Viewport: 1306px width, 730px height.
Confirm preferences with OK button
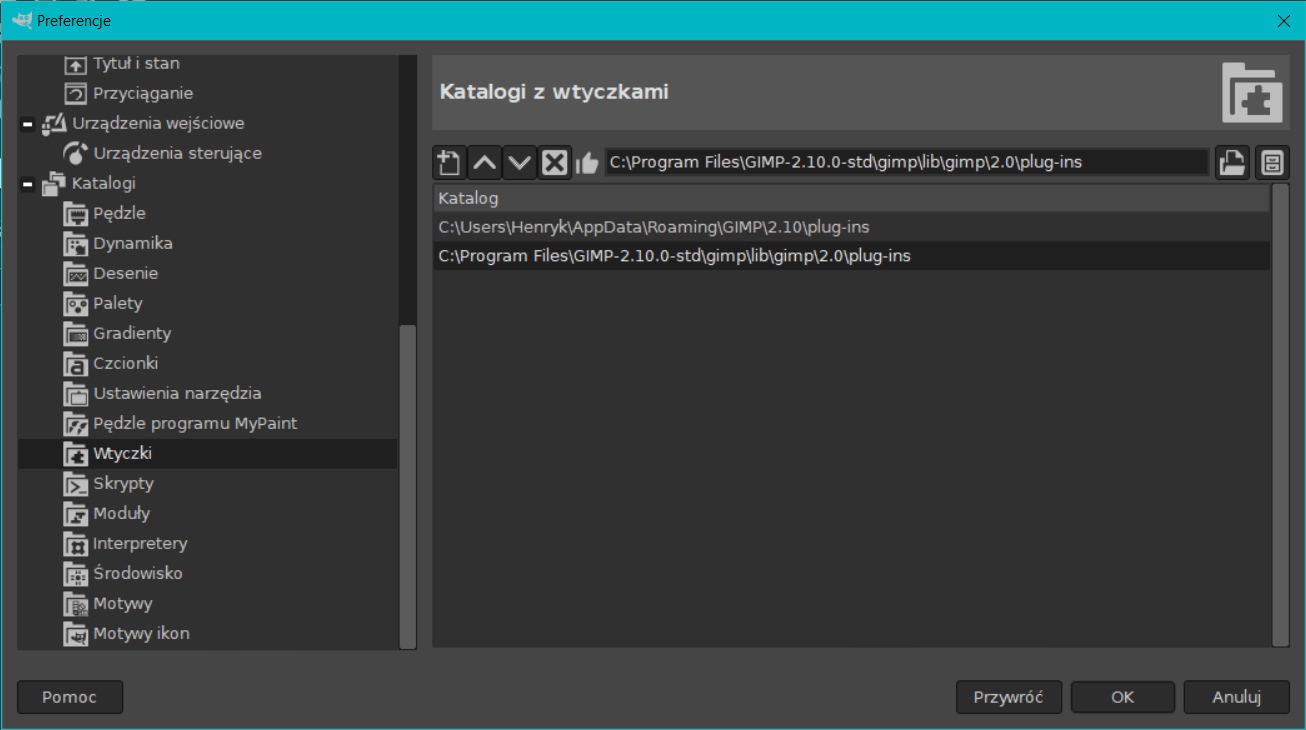tap(1122, 697)
